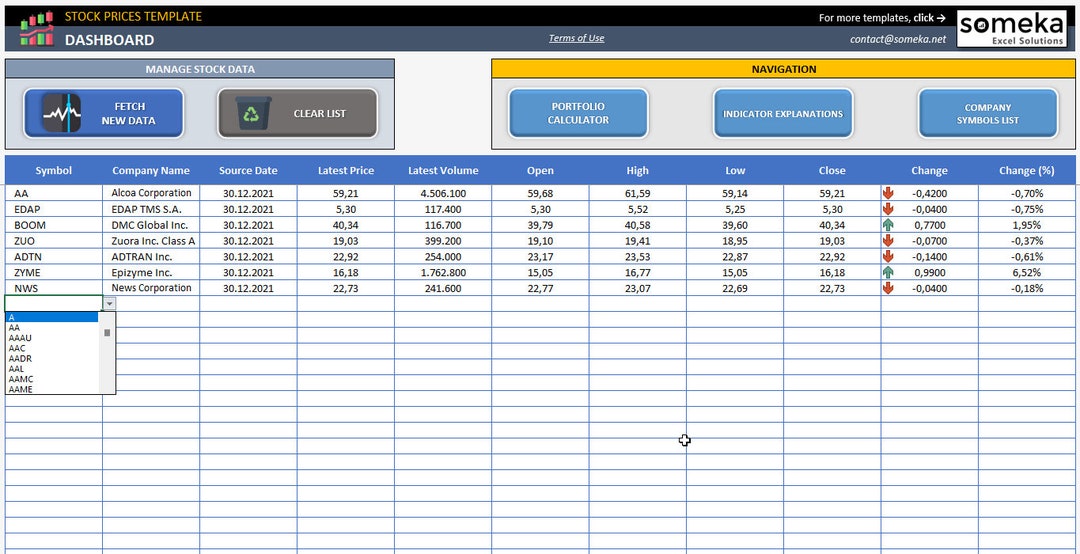Select high value 61,59 cell
Image resolution: width=1080 pixels, height=554 pixels.
(637, 193)
